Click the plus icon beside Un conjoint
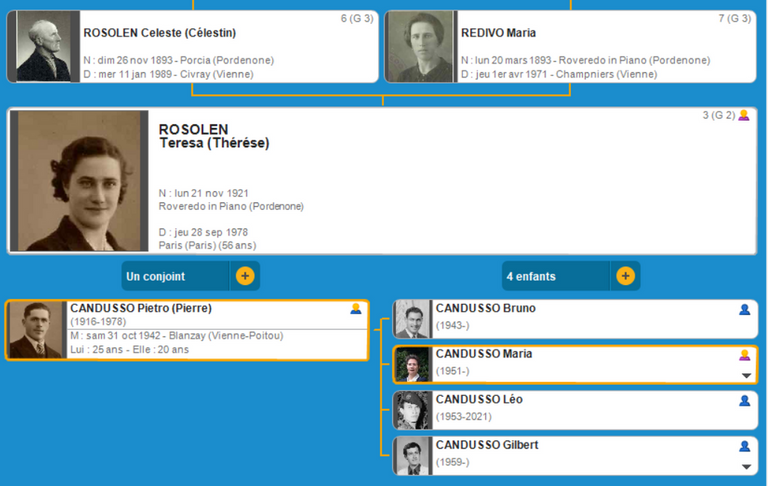The height and width of the screenshot is (486, 768). click(245, 276)
